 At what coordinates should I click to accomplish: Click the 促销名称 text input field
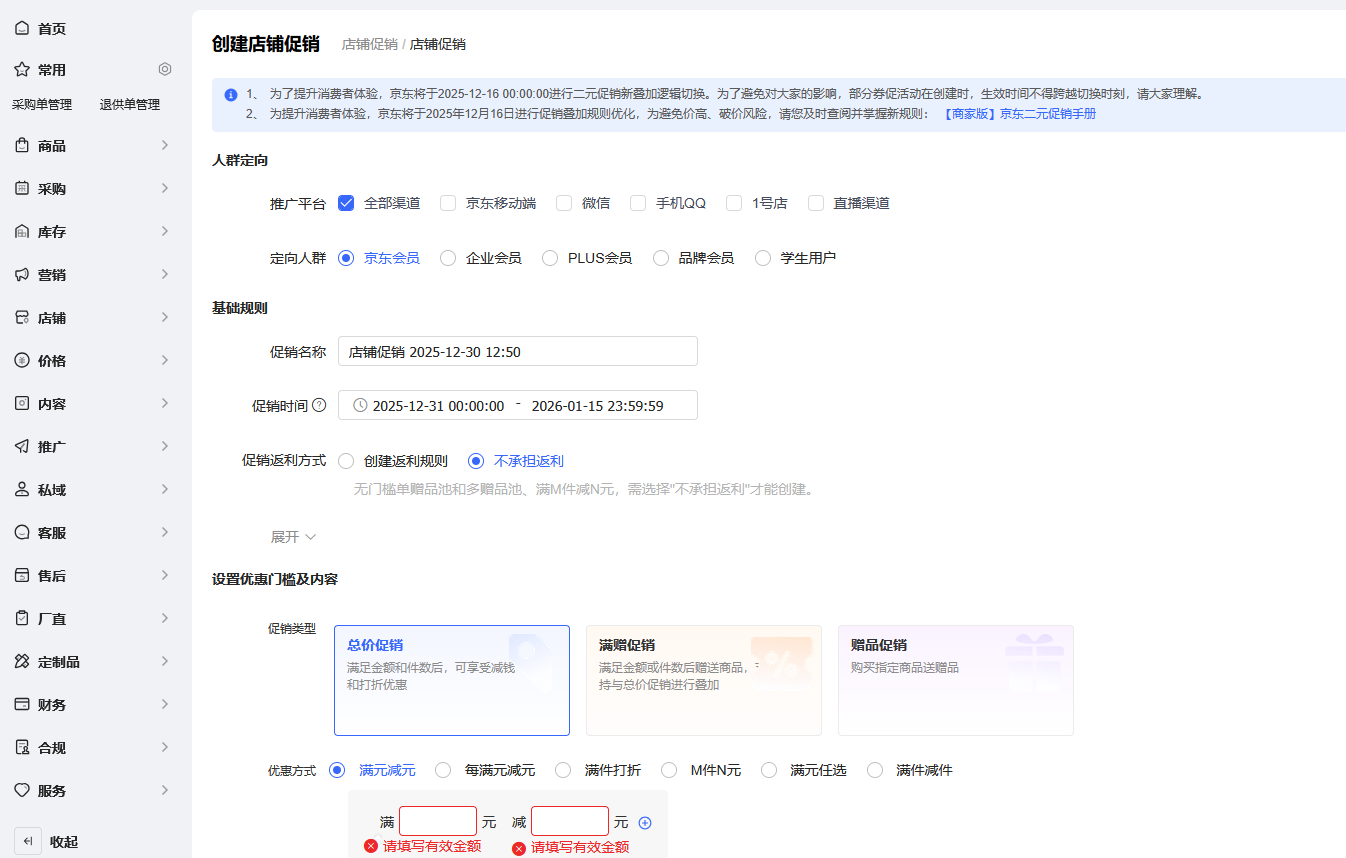click(517, 352)
